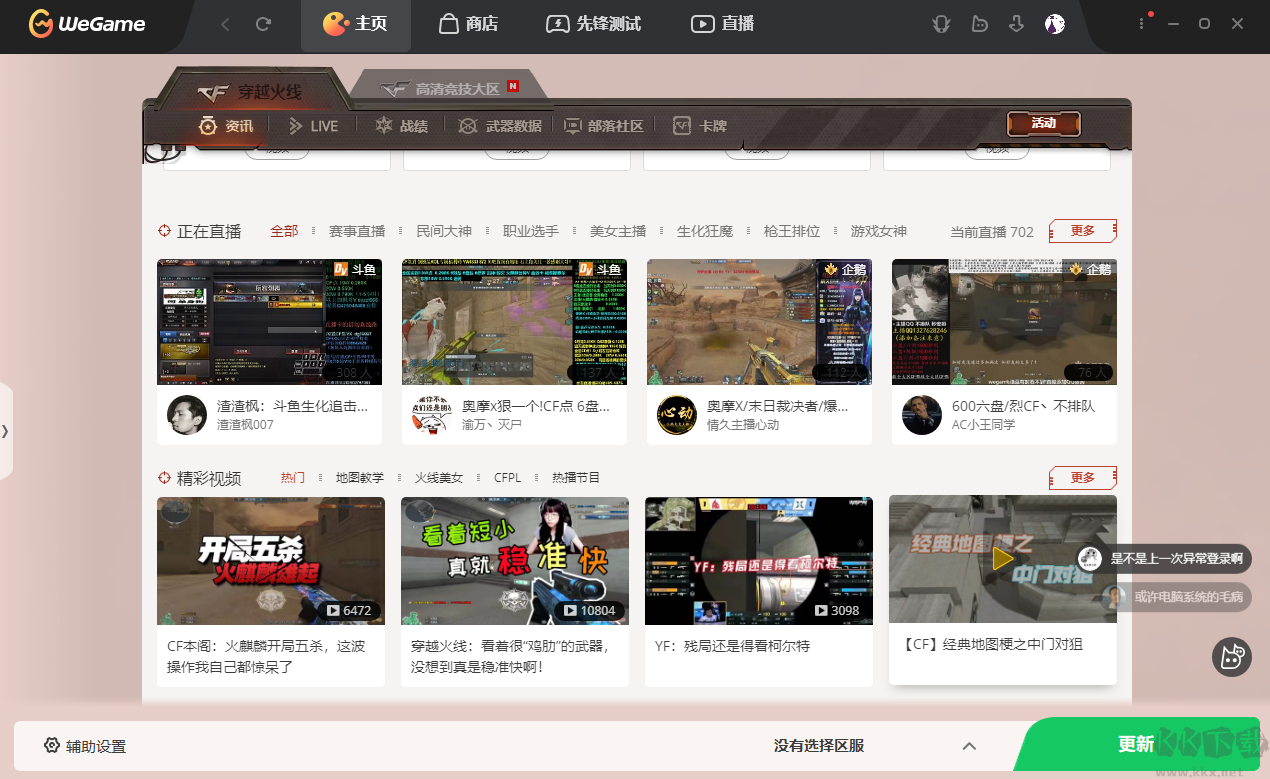Select the 热门 video category
Viewport: 1270px width, 779px height.
tap(293, 478)
